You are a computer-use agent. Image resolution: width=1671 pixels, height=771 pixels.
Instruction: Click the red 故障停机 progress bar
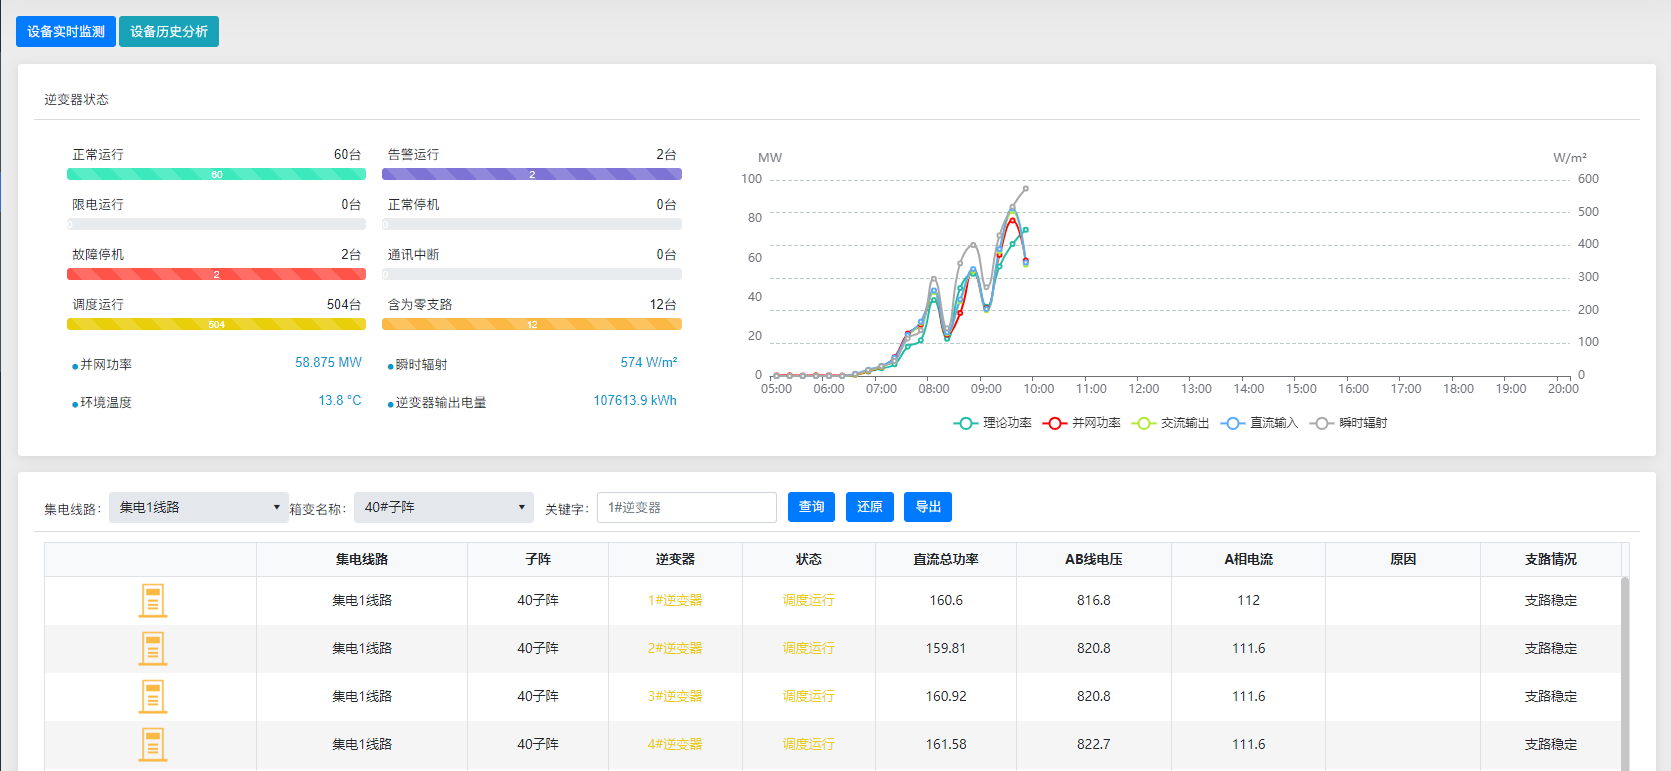(x=216, y=274)
